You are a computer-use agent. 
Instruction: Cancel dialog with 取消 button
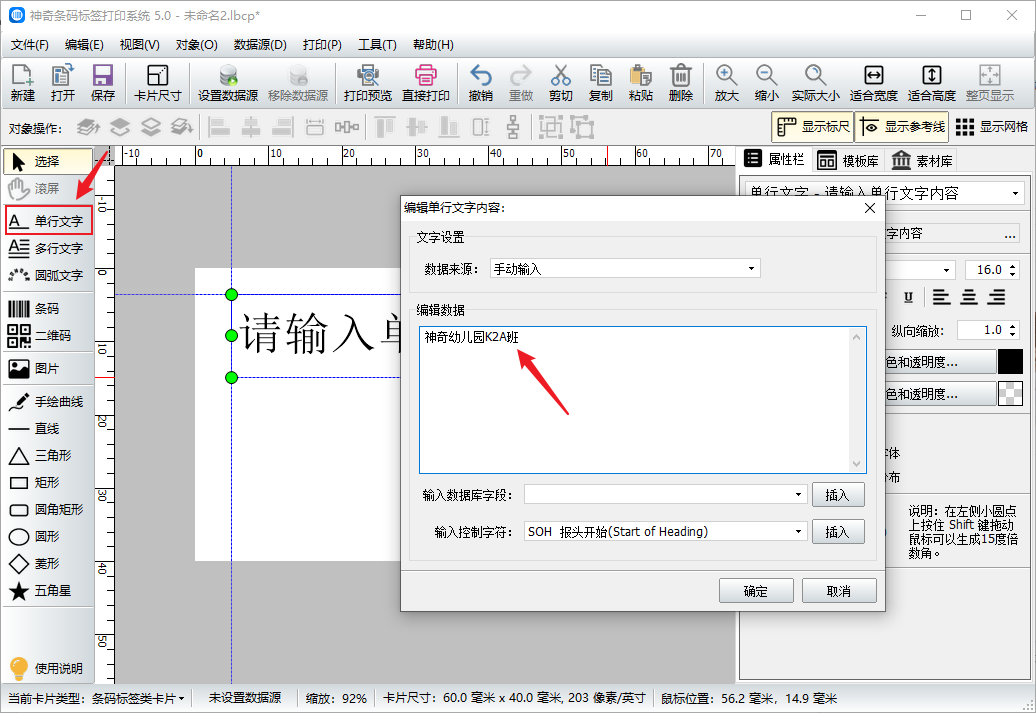click(839, 591)
